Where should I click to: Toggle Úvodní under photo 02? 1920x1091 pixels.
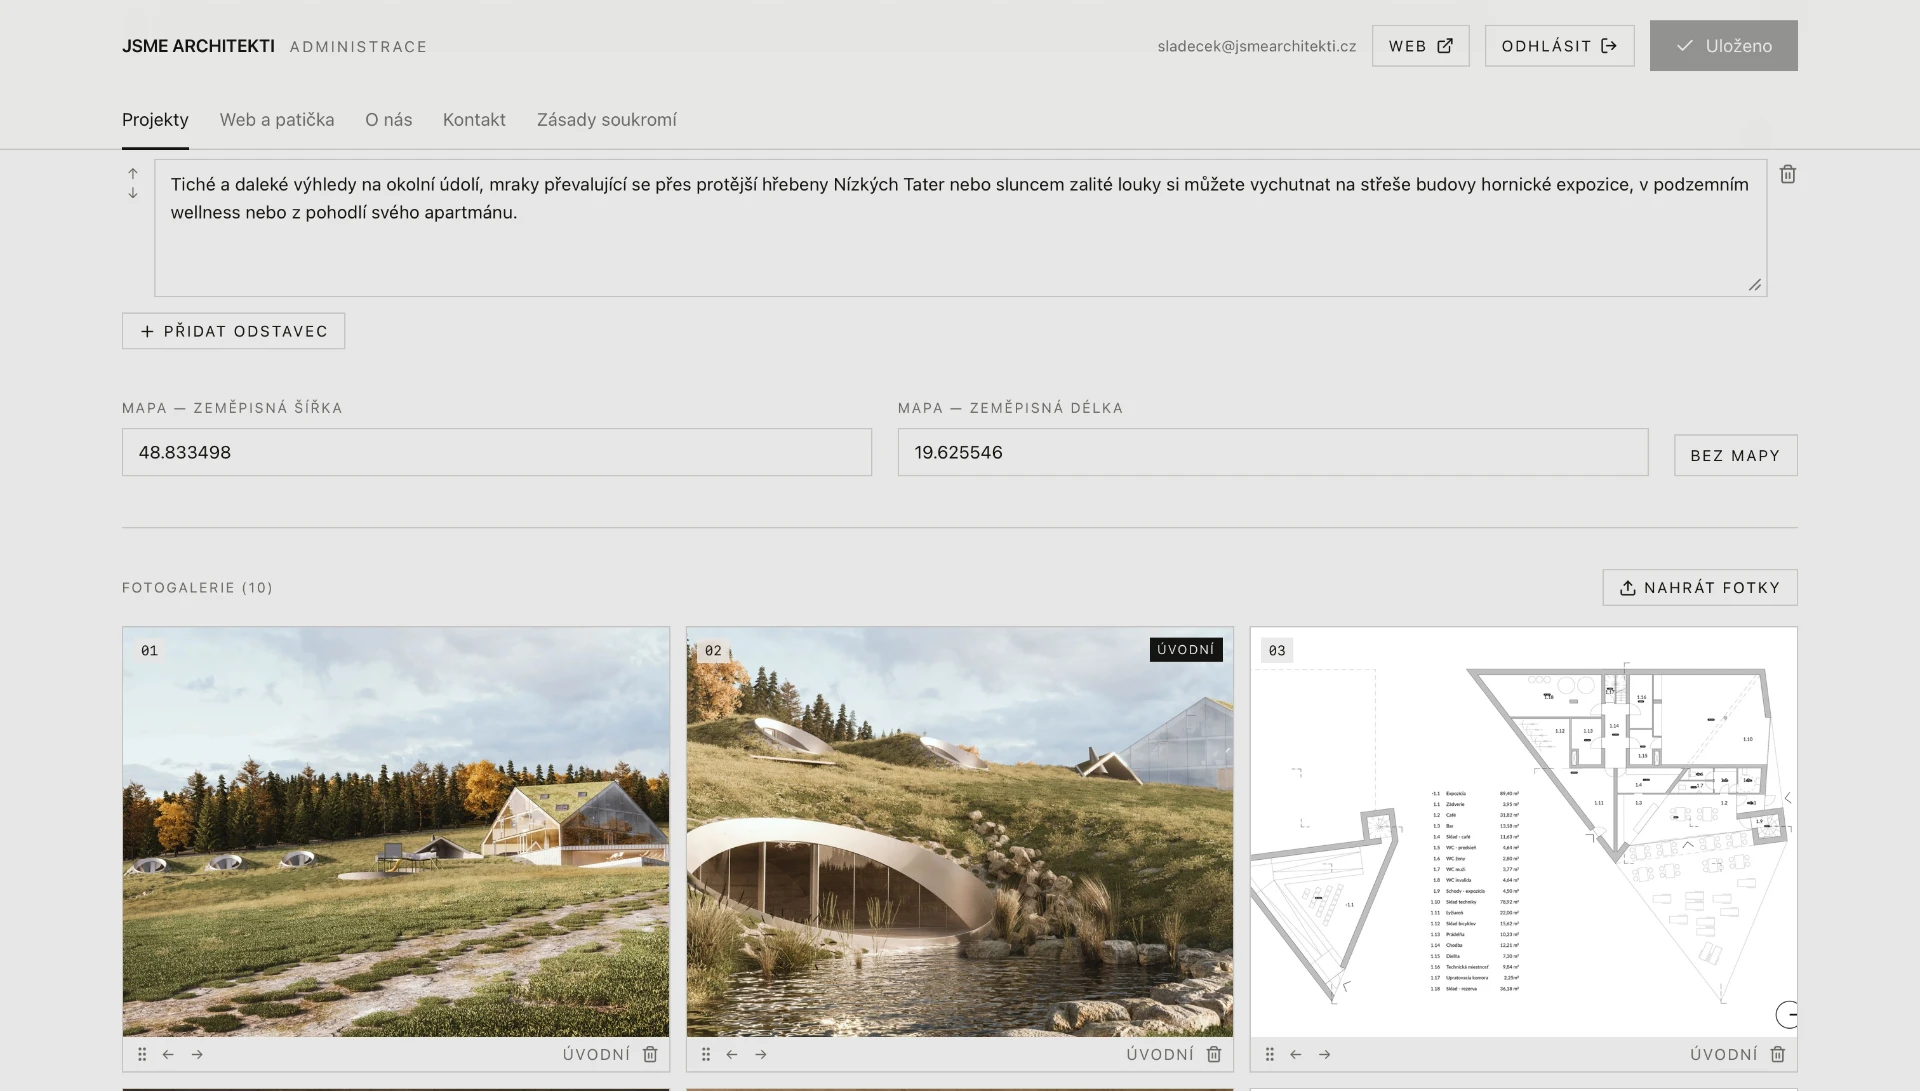point(1160,1054)
